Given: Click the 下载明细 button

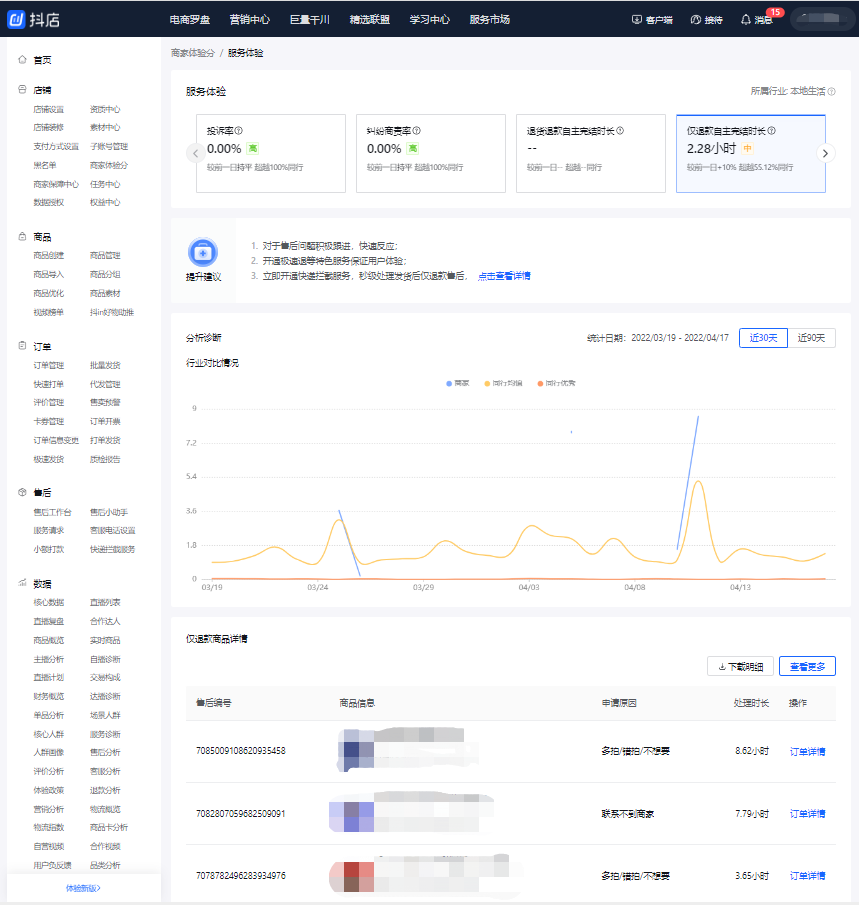Looking at the screenshot, I should click(x=740, y=666).
